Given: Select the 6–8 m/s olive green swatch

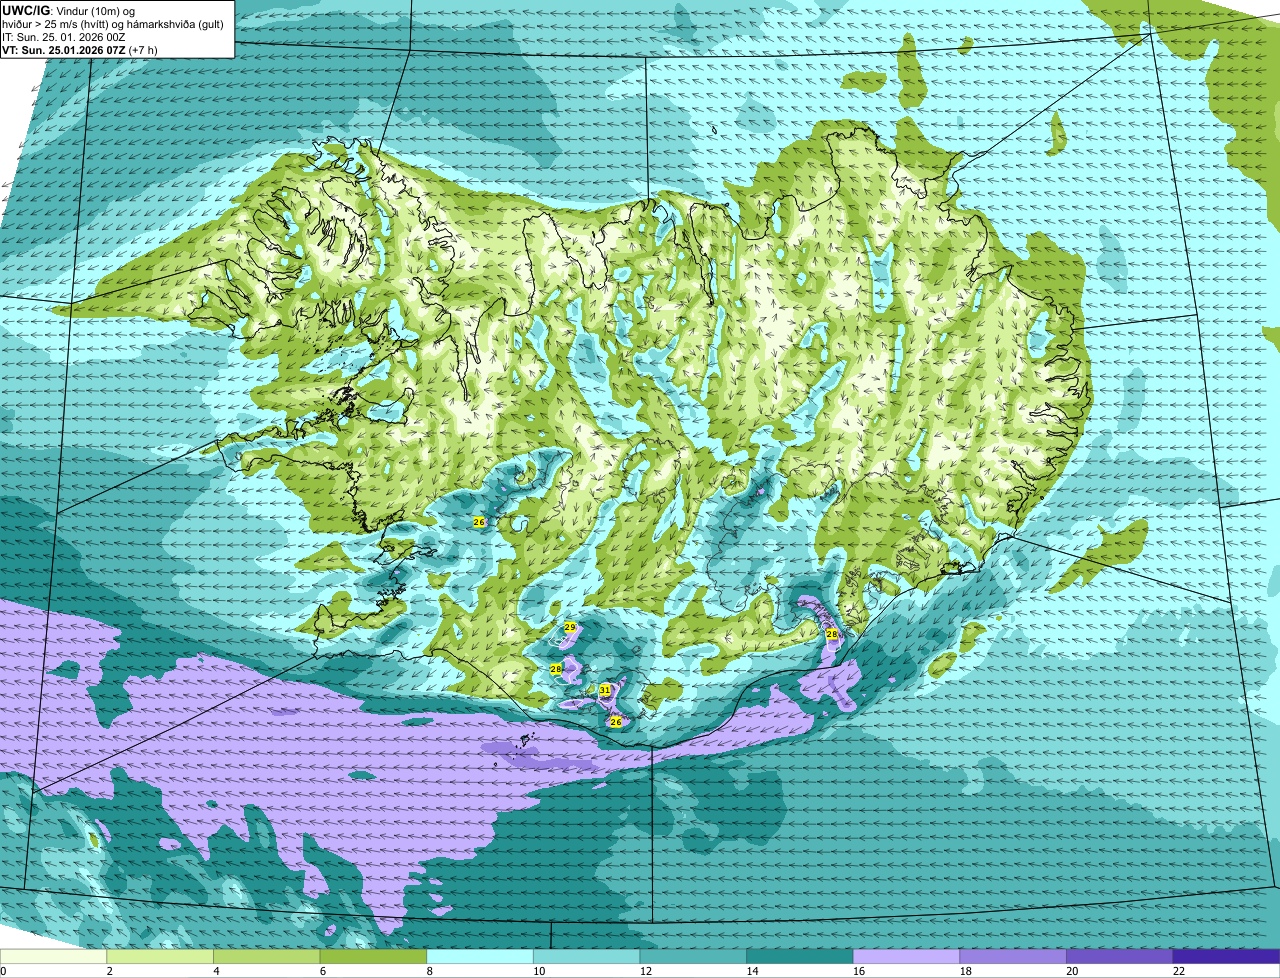Looking at the screenshot, I should [373, 956].
